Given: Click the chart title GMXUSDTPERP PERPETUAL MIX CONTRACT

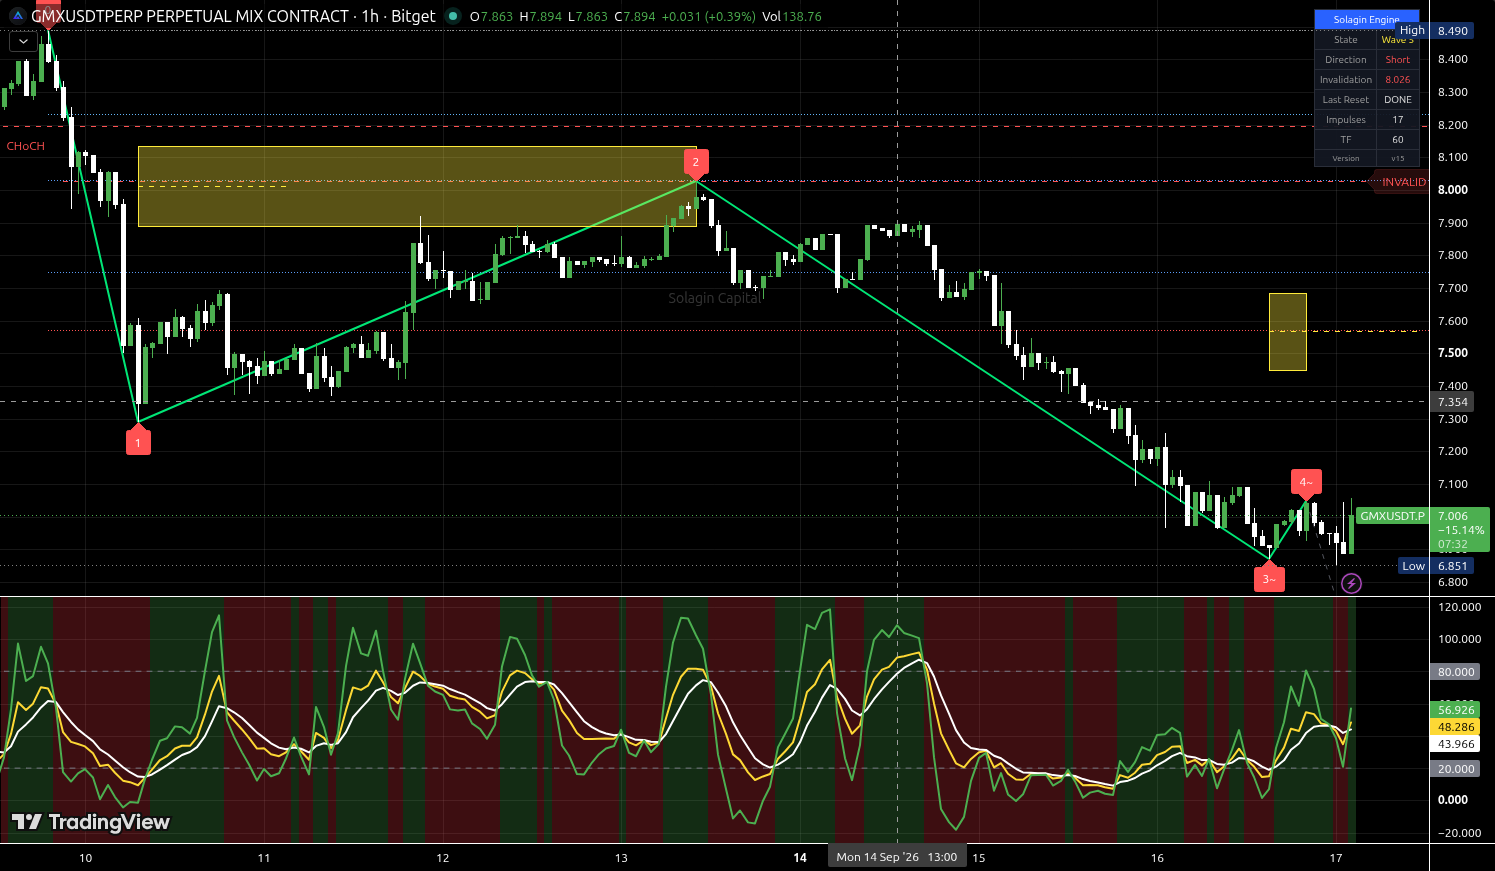Looking at the screenshot, I should coord(190,16).
